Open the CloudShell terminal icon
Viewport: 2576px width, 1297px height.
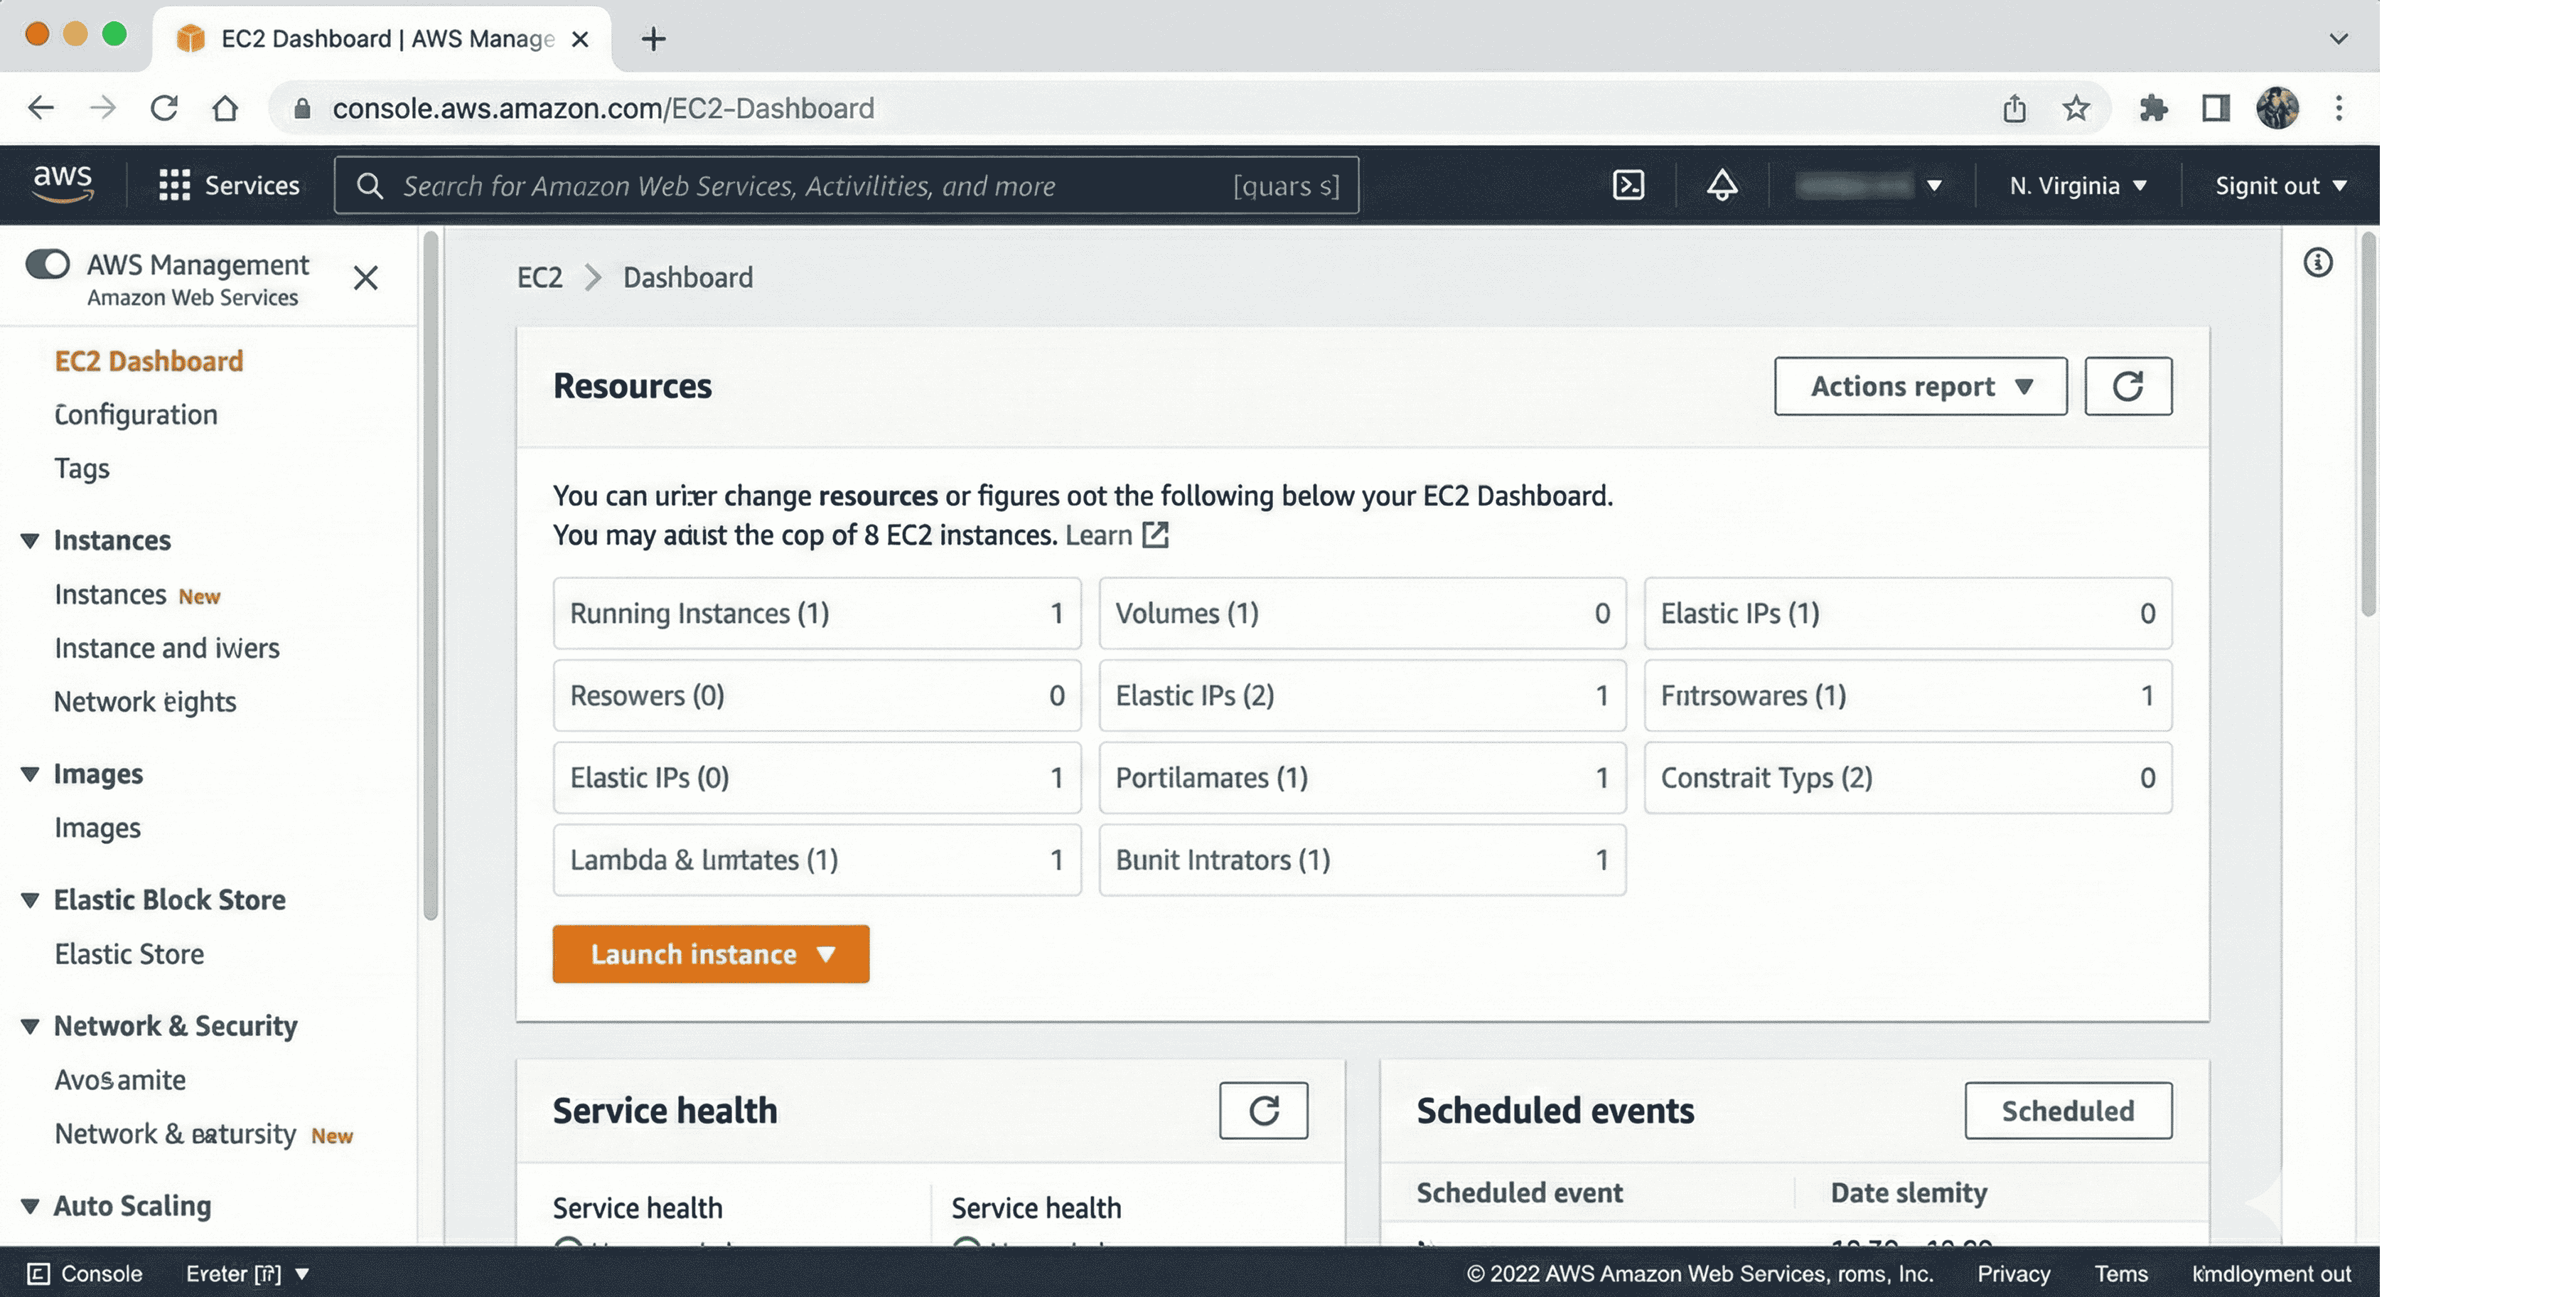coord(1628,185)
